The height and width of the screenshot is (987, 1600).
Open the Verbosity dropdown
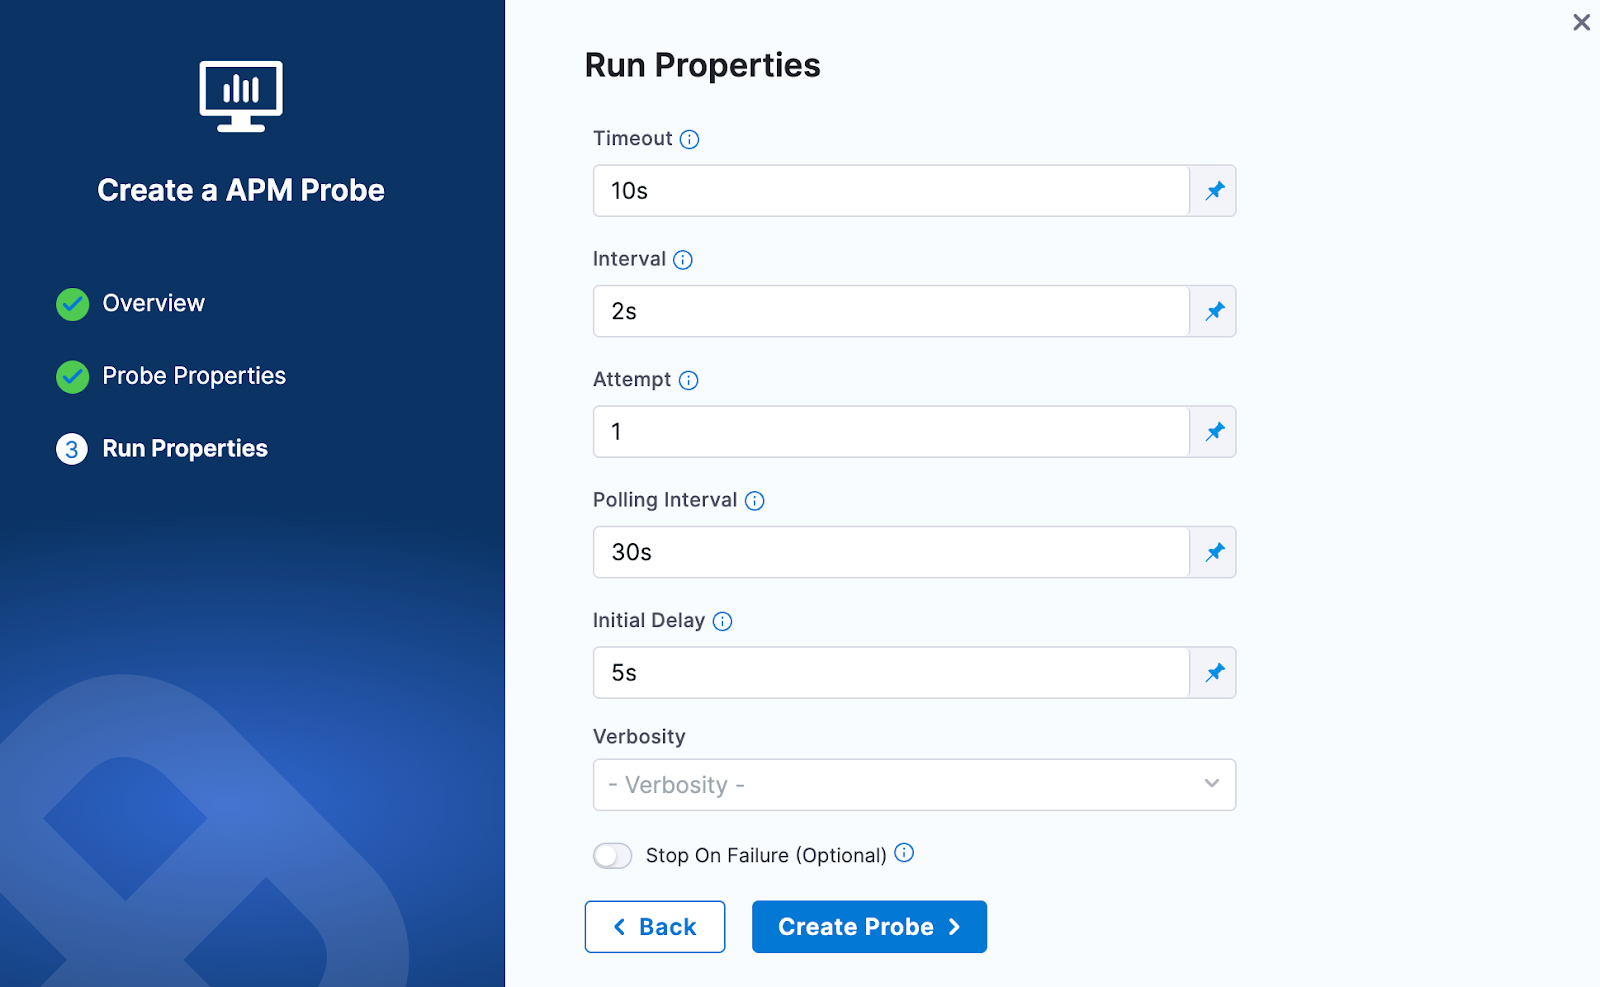913,784
